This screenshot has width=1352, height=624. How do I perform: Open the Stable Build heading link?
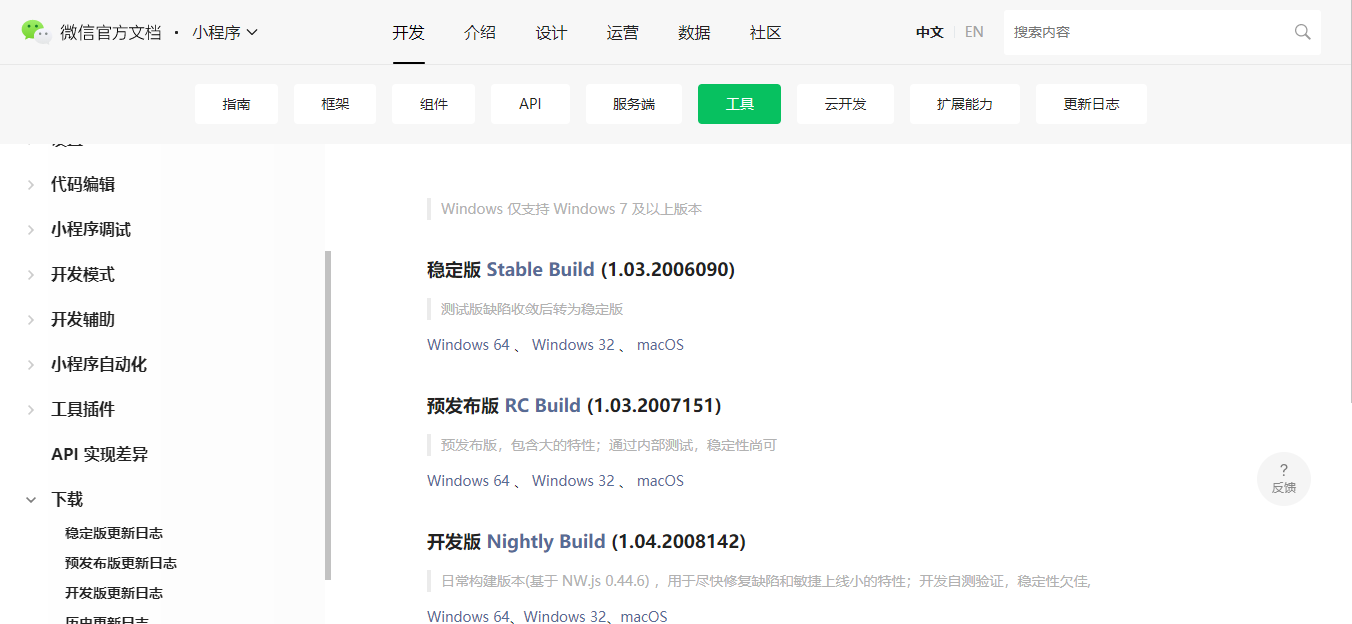coord(540,270)
